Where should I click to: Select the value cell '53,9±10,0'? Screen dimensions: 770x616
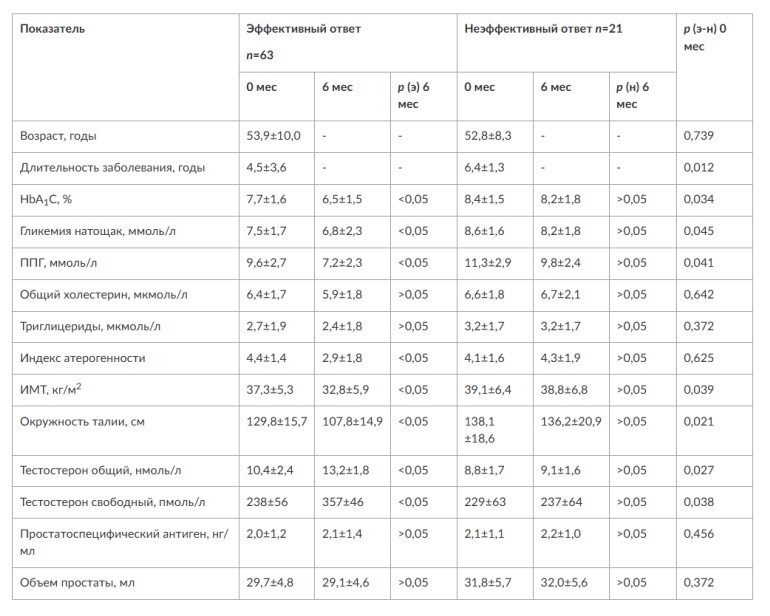pyautogui.click(x=273, y=135)
